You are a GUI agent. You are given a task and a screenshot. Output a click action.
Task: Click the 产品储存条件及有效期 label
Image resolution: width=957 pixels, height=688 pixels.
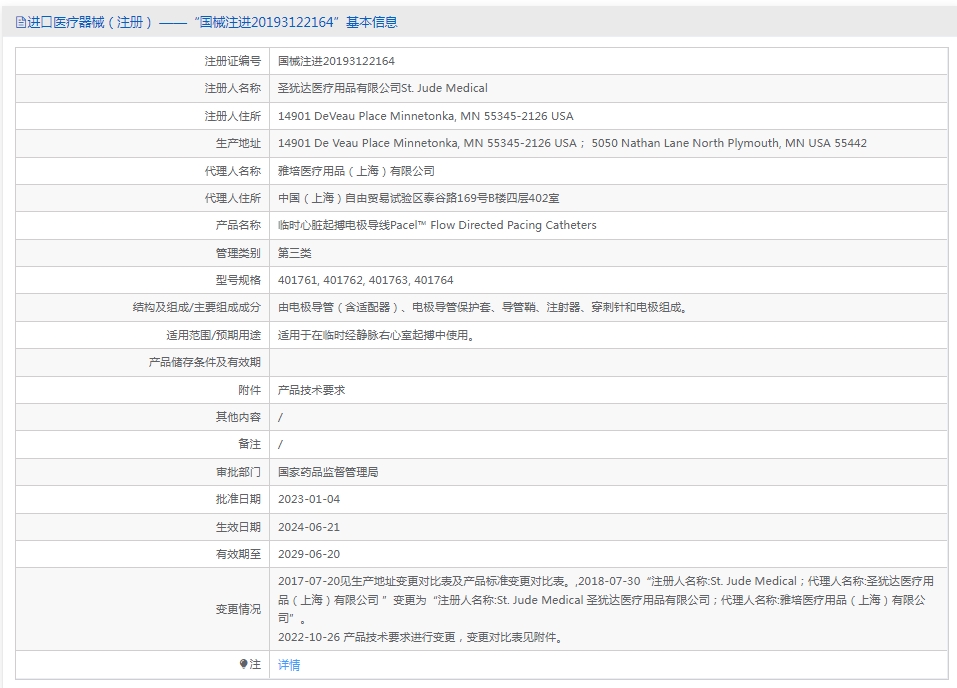(x=204, y=362)
